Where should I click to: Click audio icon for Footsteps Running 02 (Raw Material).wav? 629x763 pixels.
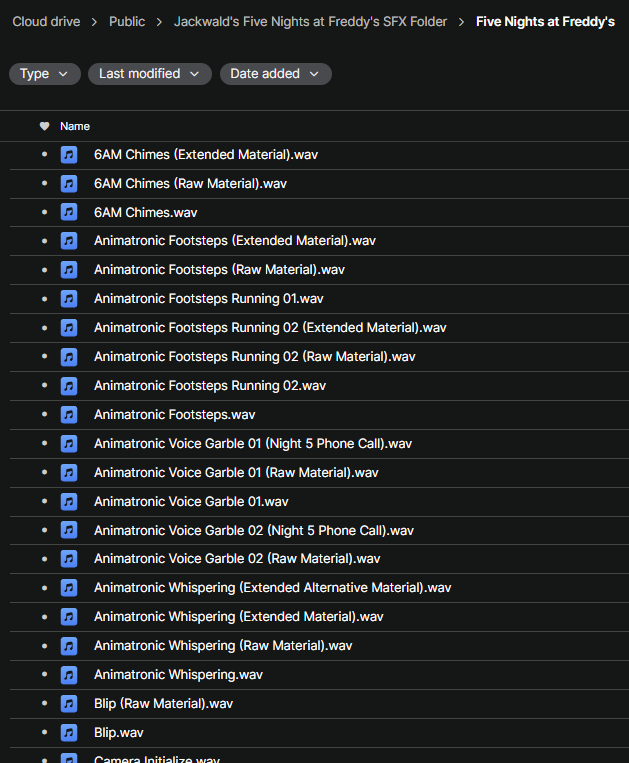69,357
